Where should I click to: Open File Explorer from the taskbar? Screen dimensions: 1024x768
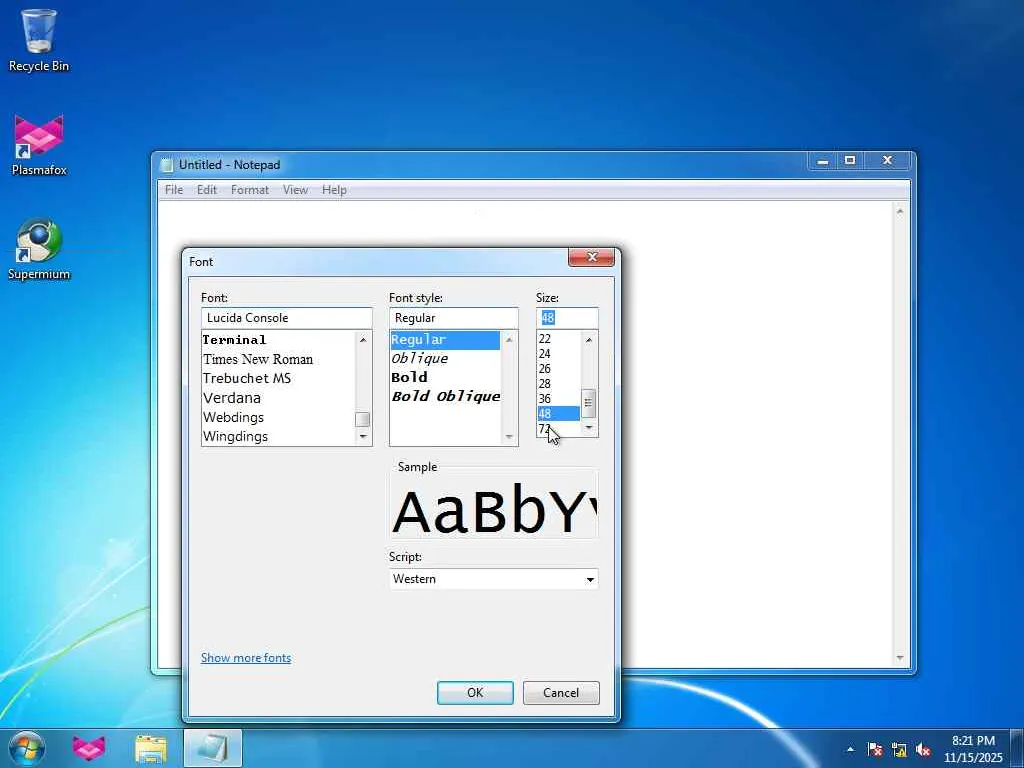pos(151,748)
